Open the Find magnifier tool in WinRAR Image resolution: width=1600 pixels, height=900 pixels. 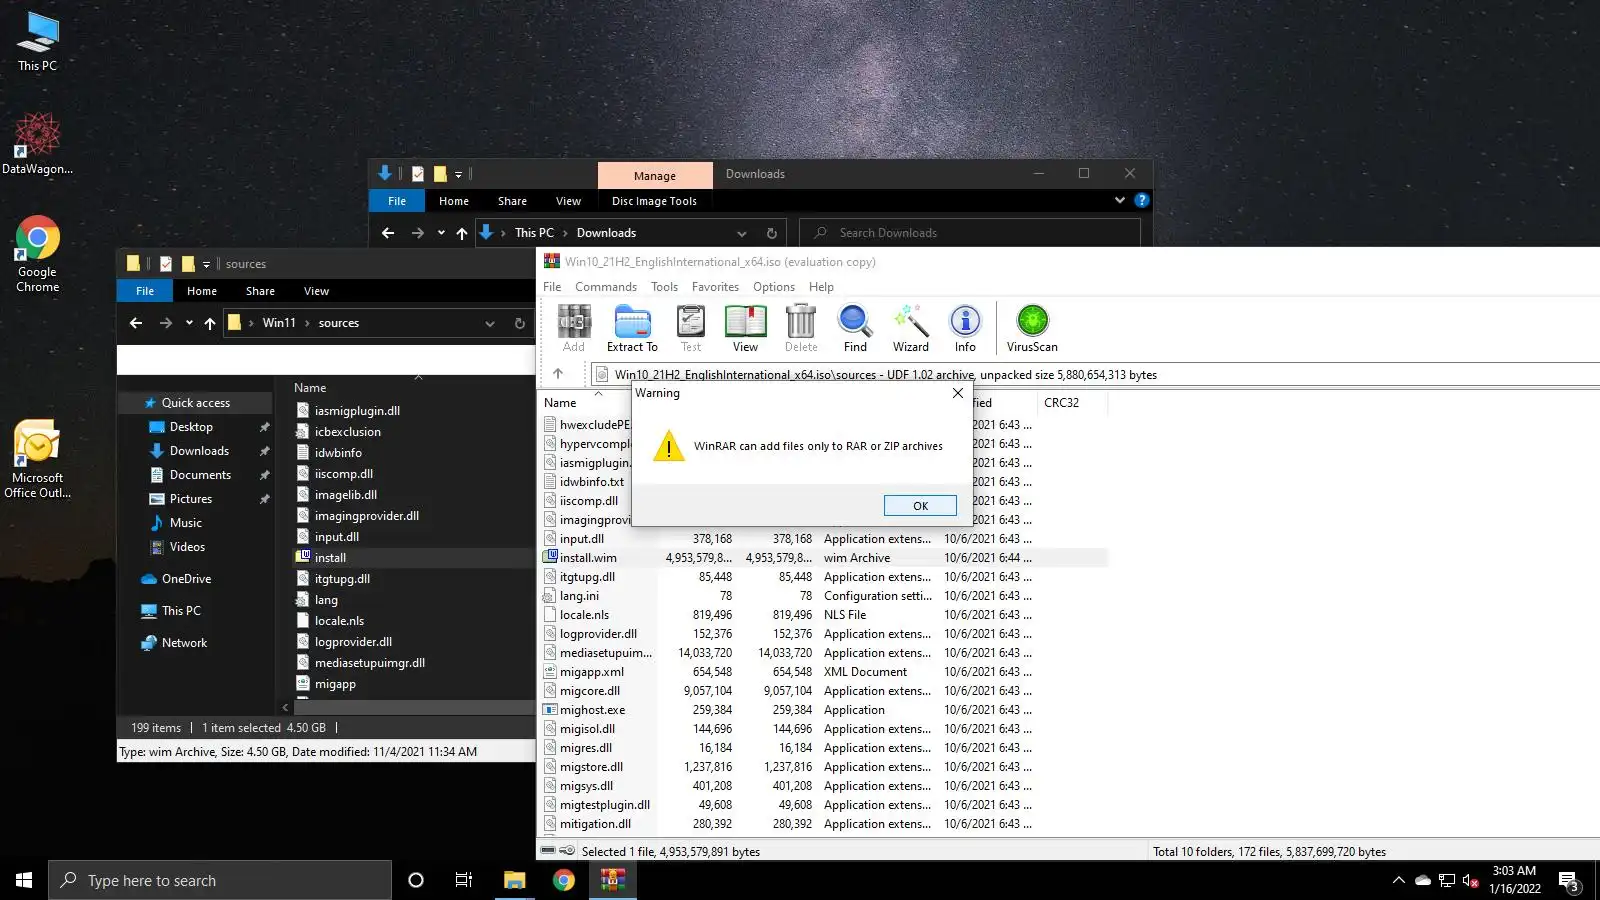855,328
